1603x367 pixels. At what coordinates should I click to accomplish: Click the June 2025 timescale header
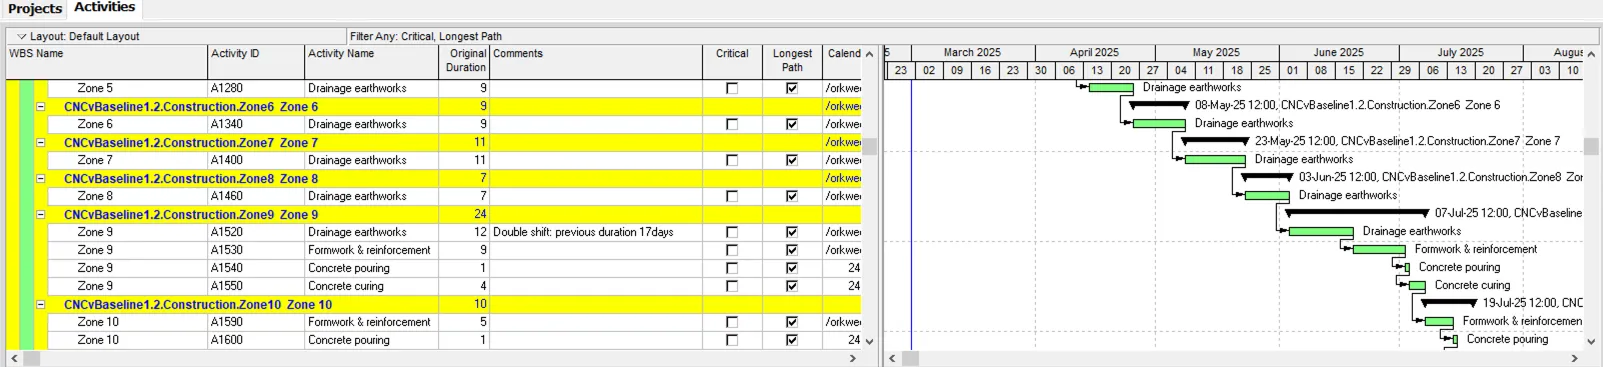[x=1338, y=52]
